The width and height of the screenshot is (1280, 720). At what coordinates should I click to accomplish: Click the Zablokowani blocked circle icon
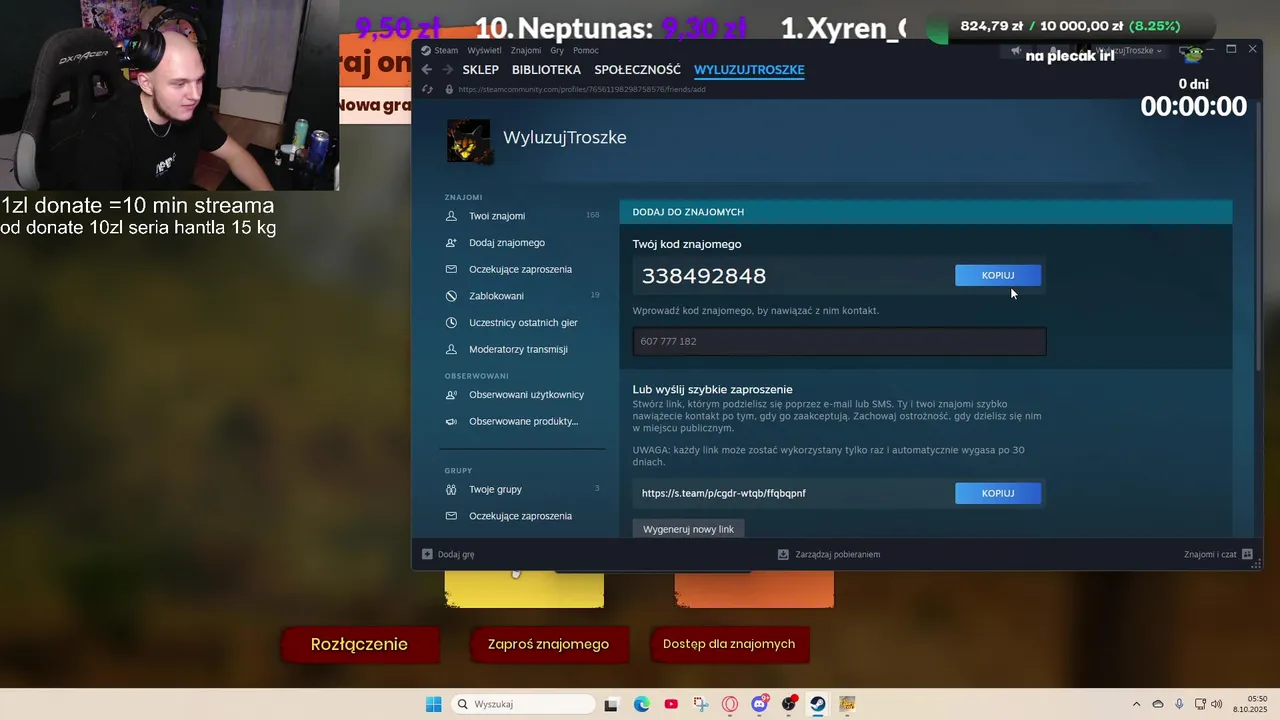coord(451,296)
